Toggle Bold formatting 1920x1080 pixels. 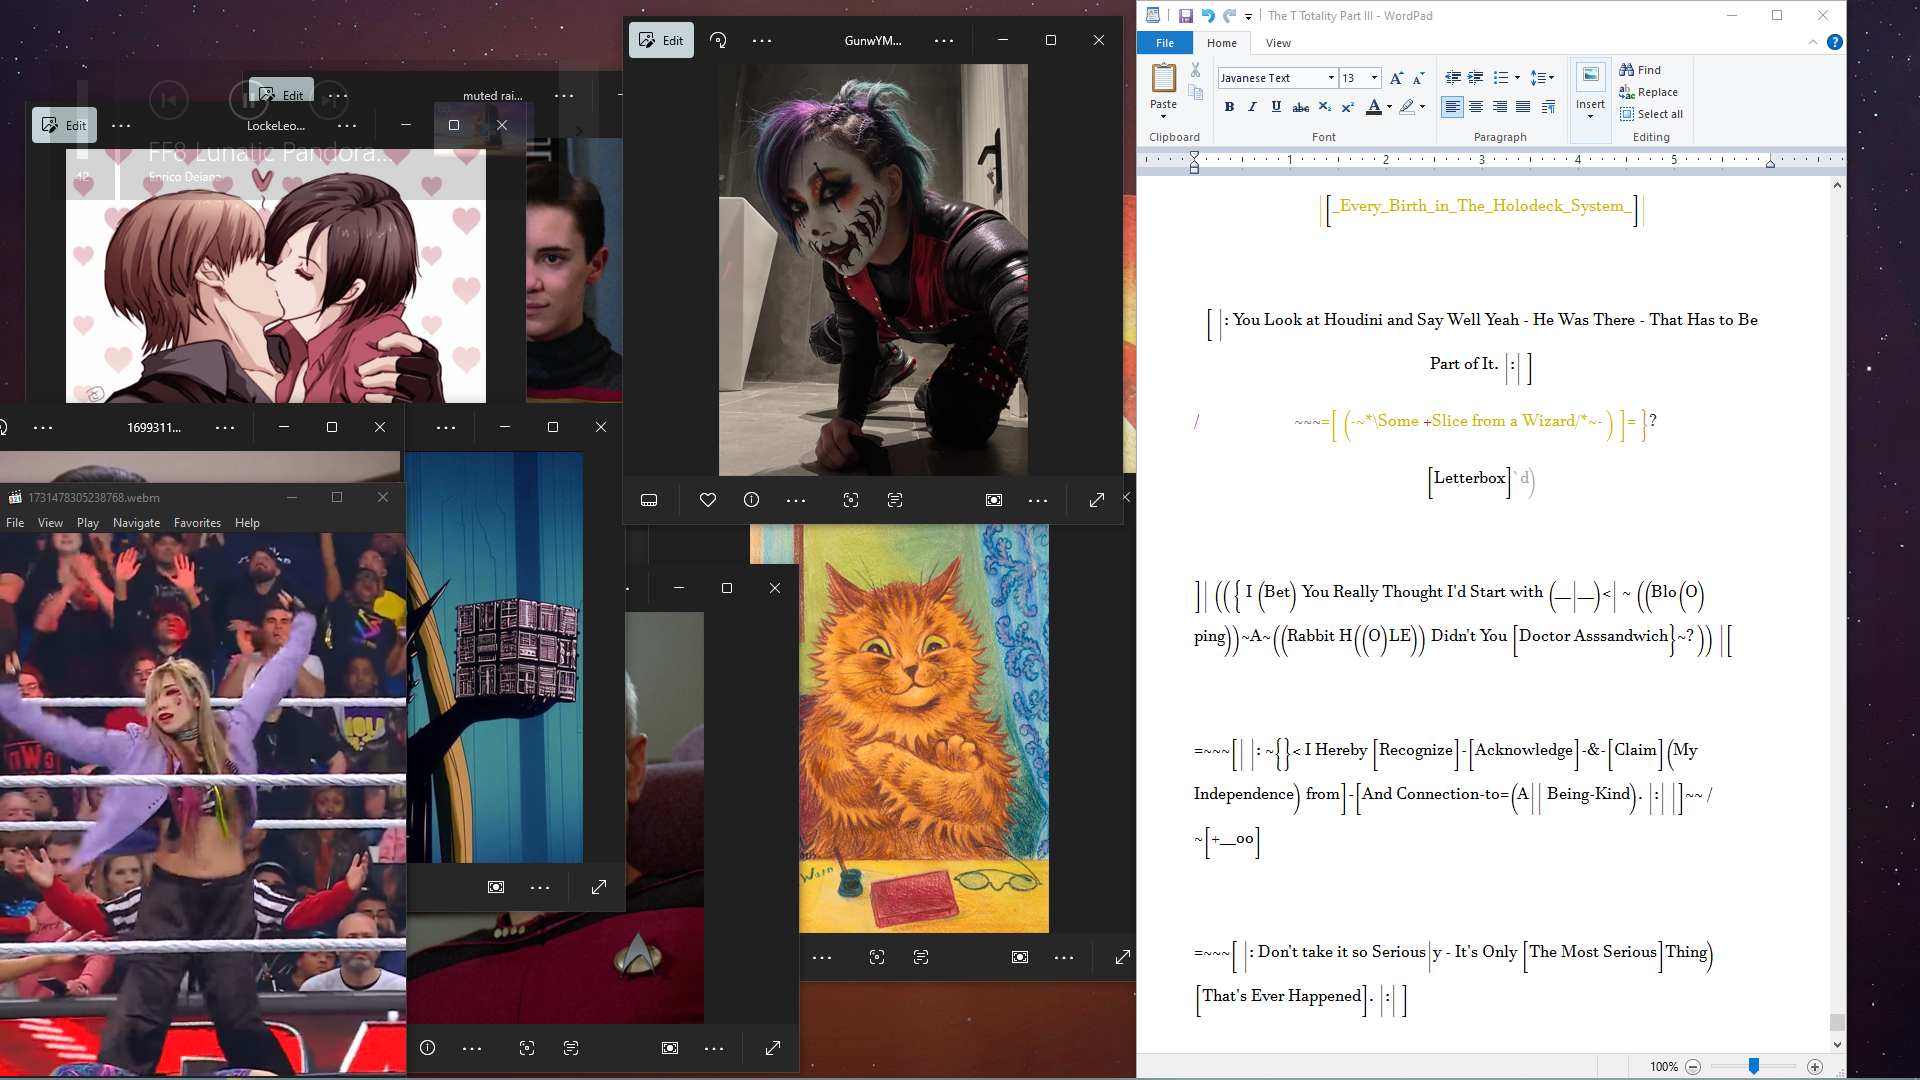tap(1229, 107)
